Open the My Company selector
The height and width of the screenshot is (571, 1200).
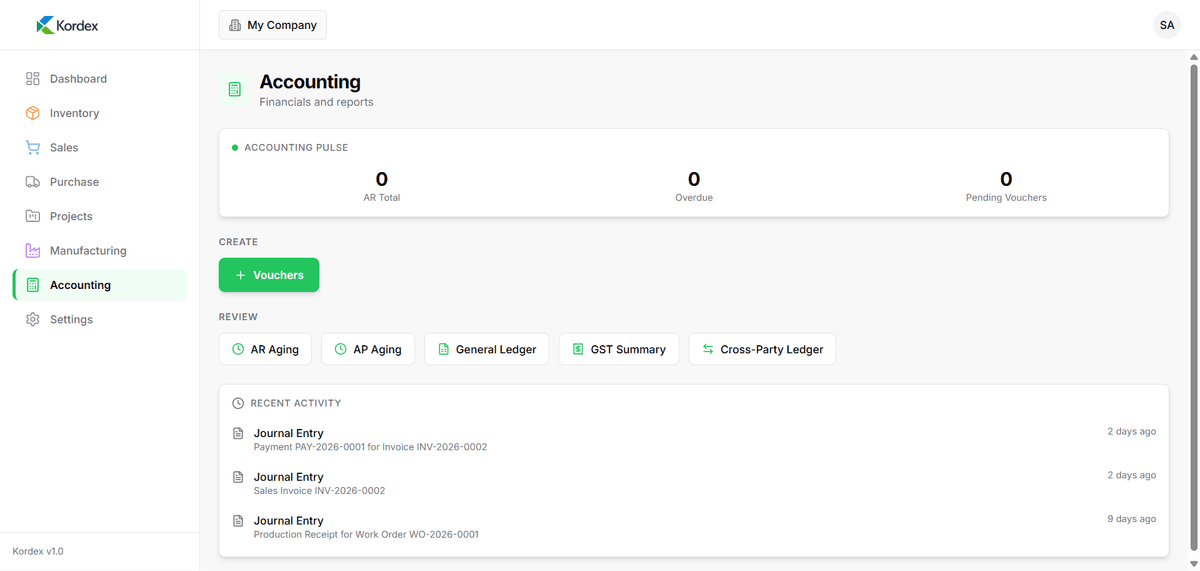pyautogui.click(x=272, y=25)
